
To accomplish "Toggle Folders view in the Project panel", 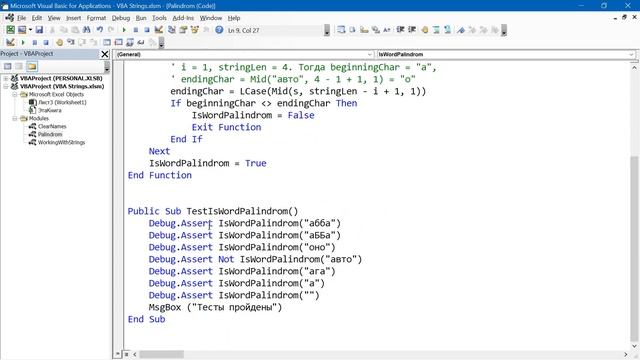I will tap(32, 66).
